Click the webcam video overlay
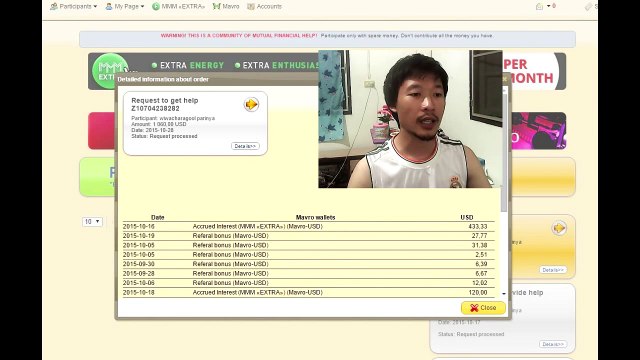 (410, 119)
